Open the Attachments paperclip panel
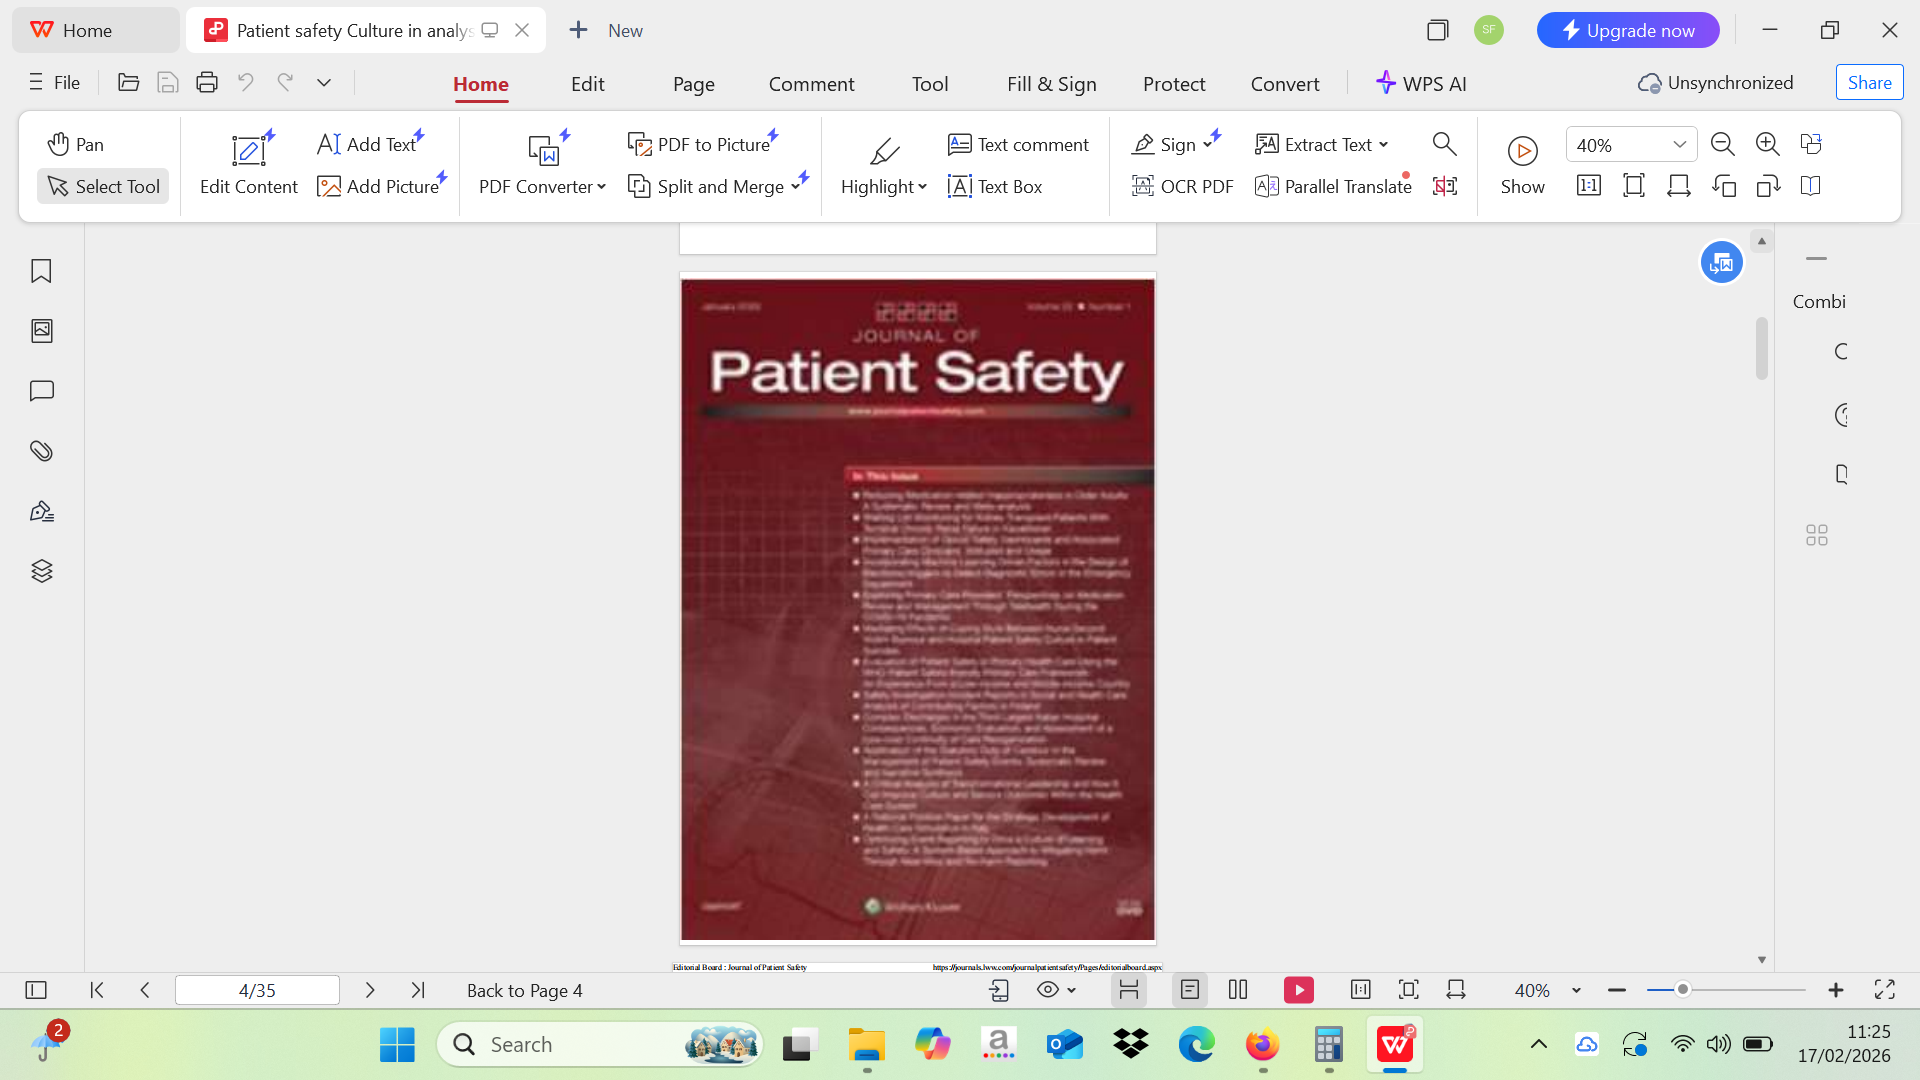Viewport: 1920px width, 1080px height. pyautogui.click(x=41, y=451)
